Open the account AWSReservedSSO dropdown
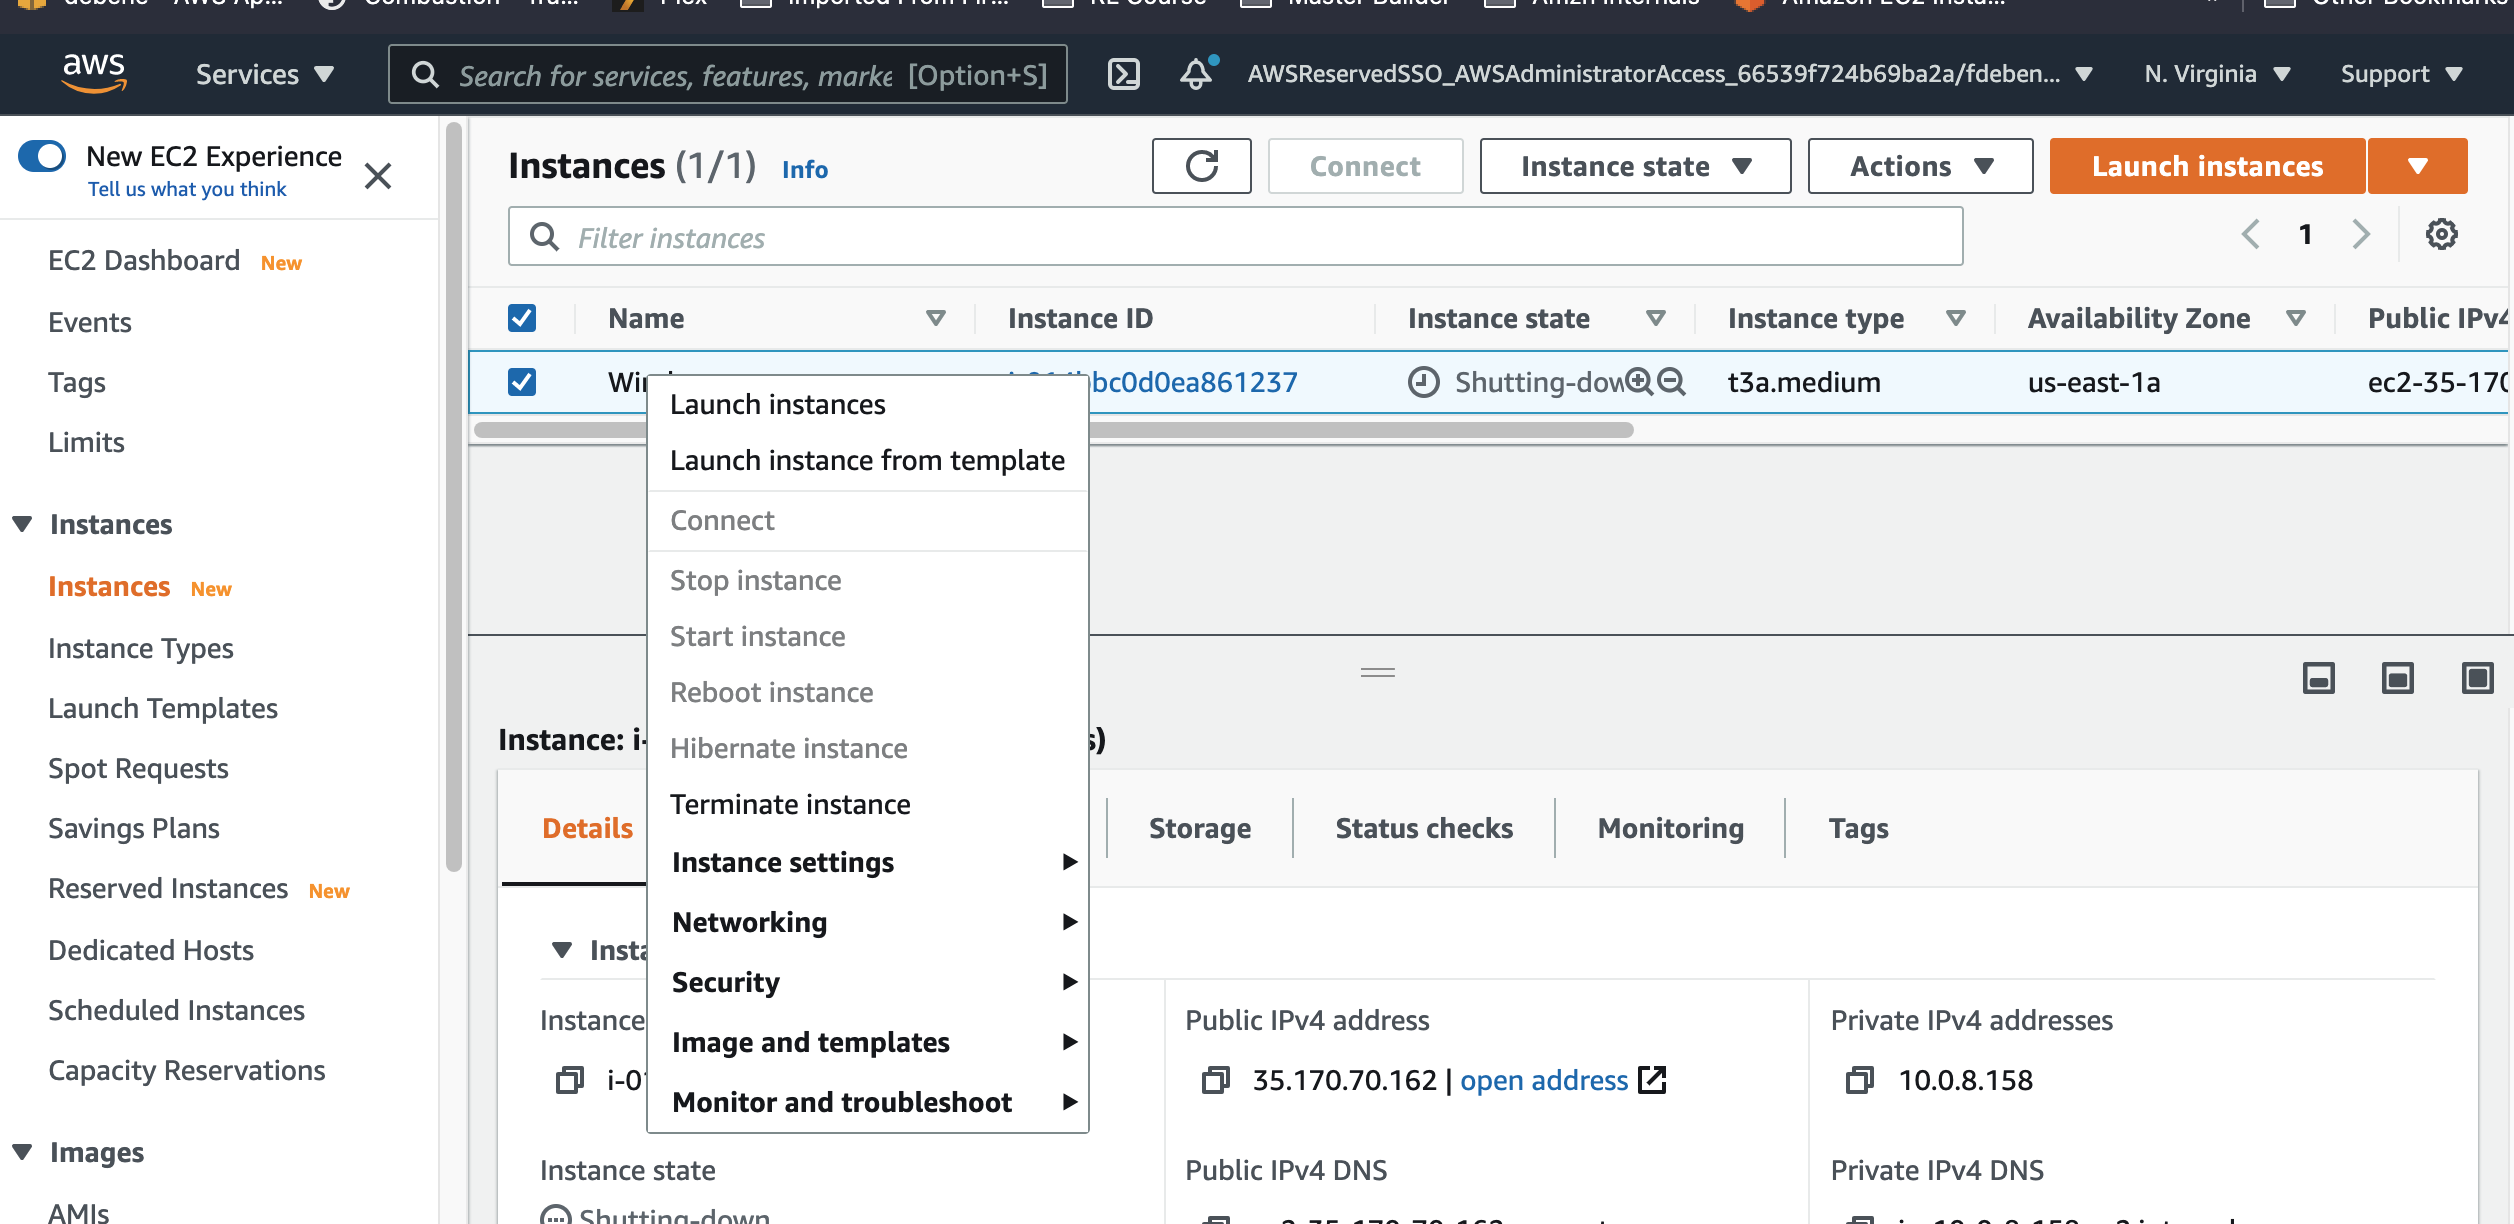Viewport: 2514px width, 1224px height. coord(1670,74)
